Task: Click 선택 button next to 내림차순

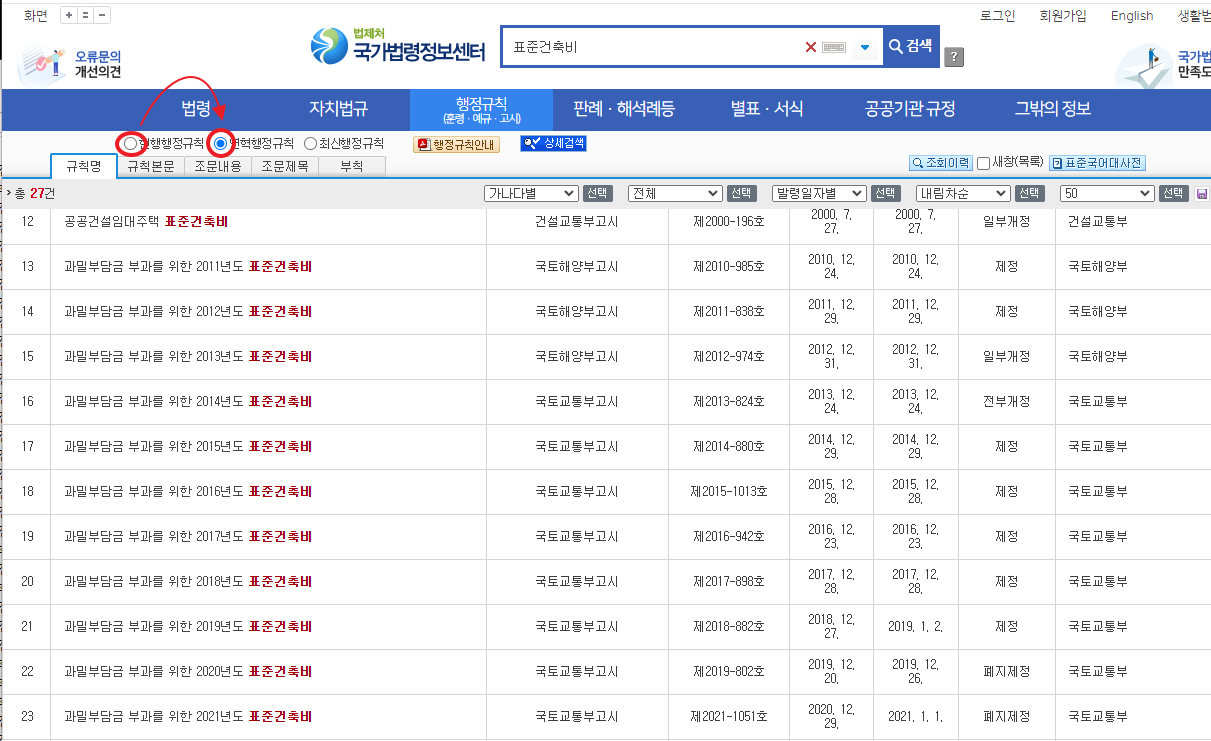Action: 1029,193
